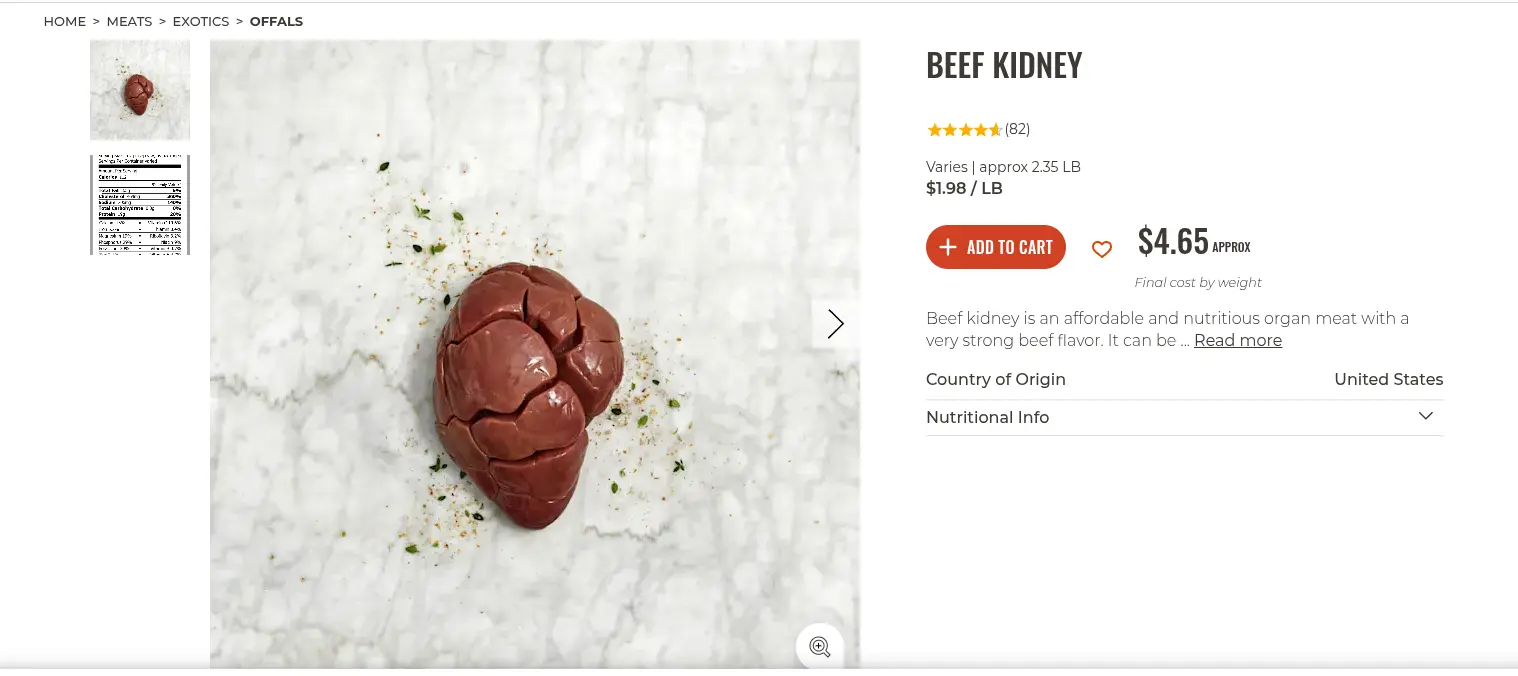Viewport: 1518px width, 676px height.
Task: Expand Nutritional Info with chevron arrow
Action: (1426, 416)
